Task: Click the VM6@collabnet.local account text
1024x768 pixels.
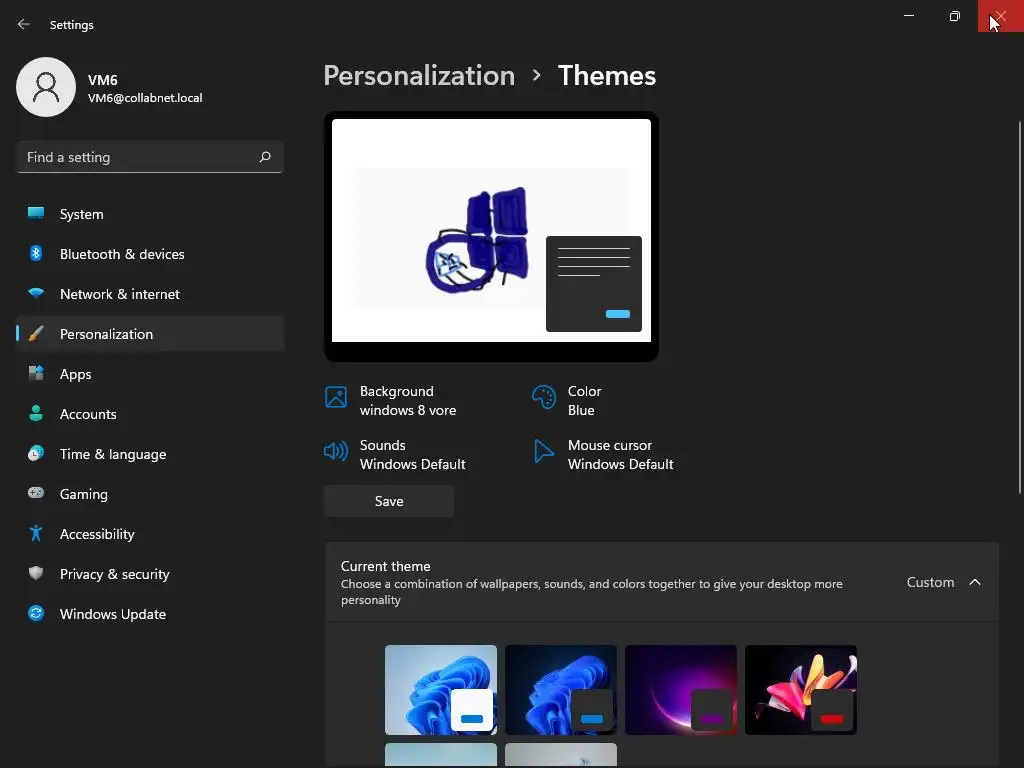Action: point(145,98)
